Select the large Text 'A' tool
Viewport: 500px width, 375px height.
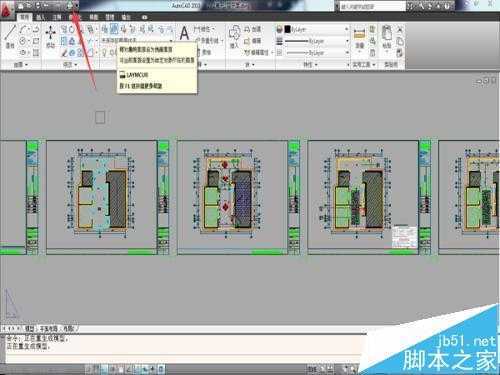(x=184, y=33)
